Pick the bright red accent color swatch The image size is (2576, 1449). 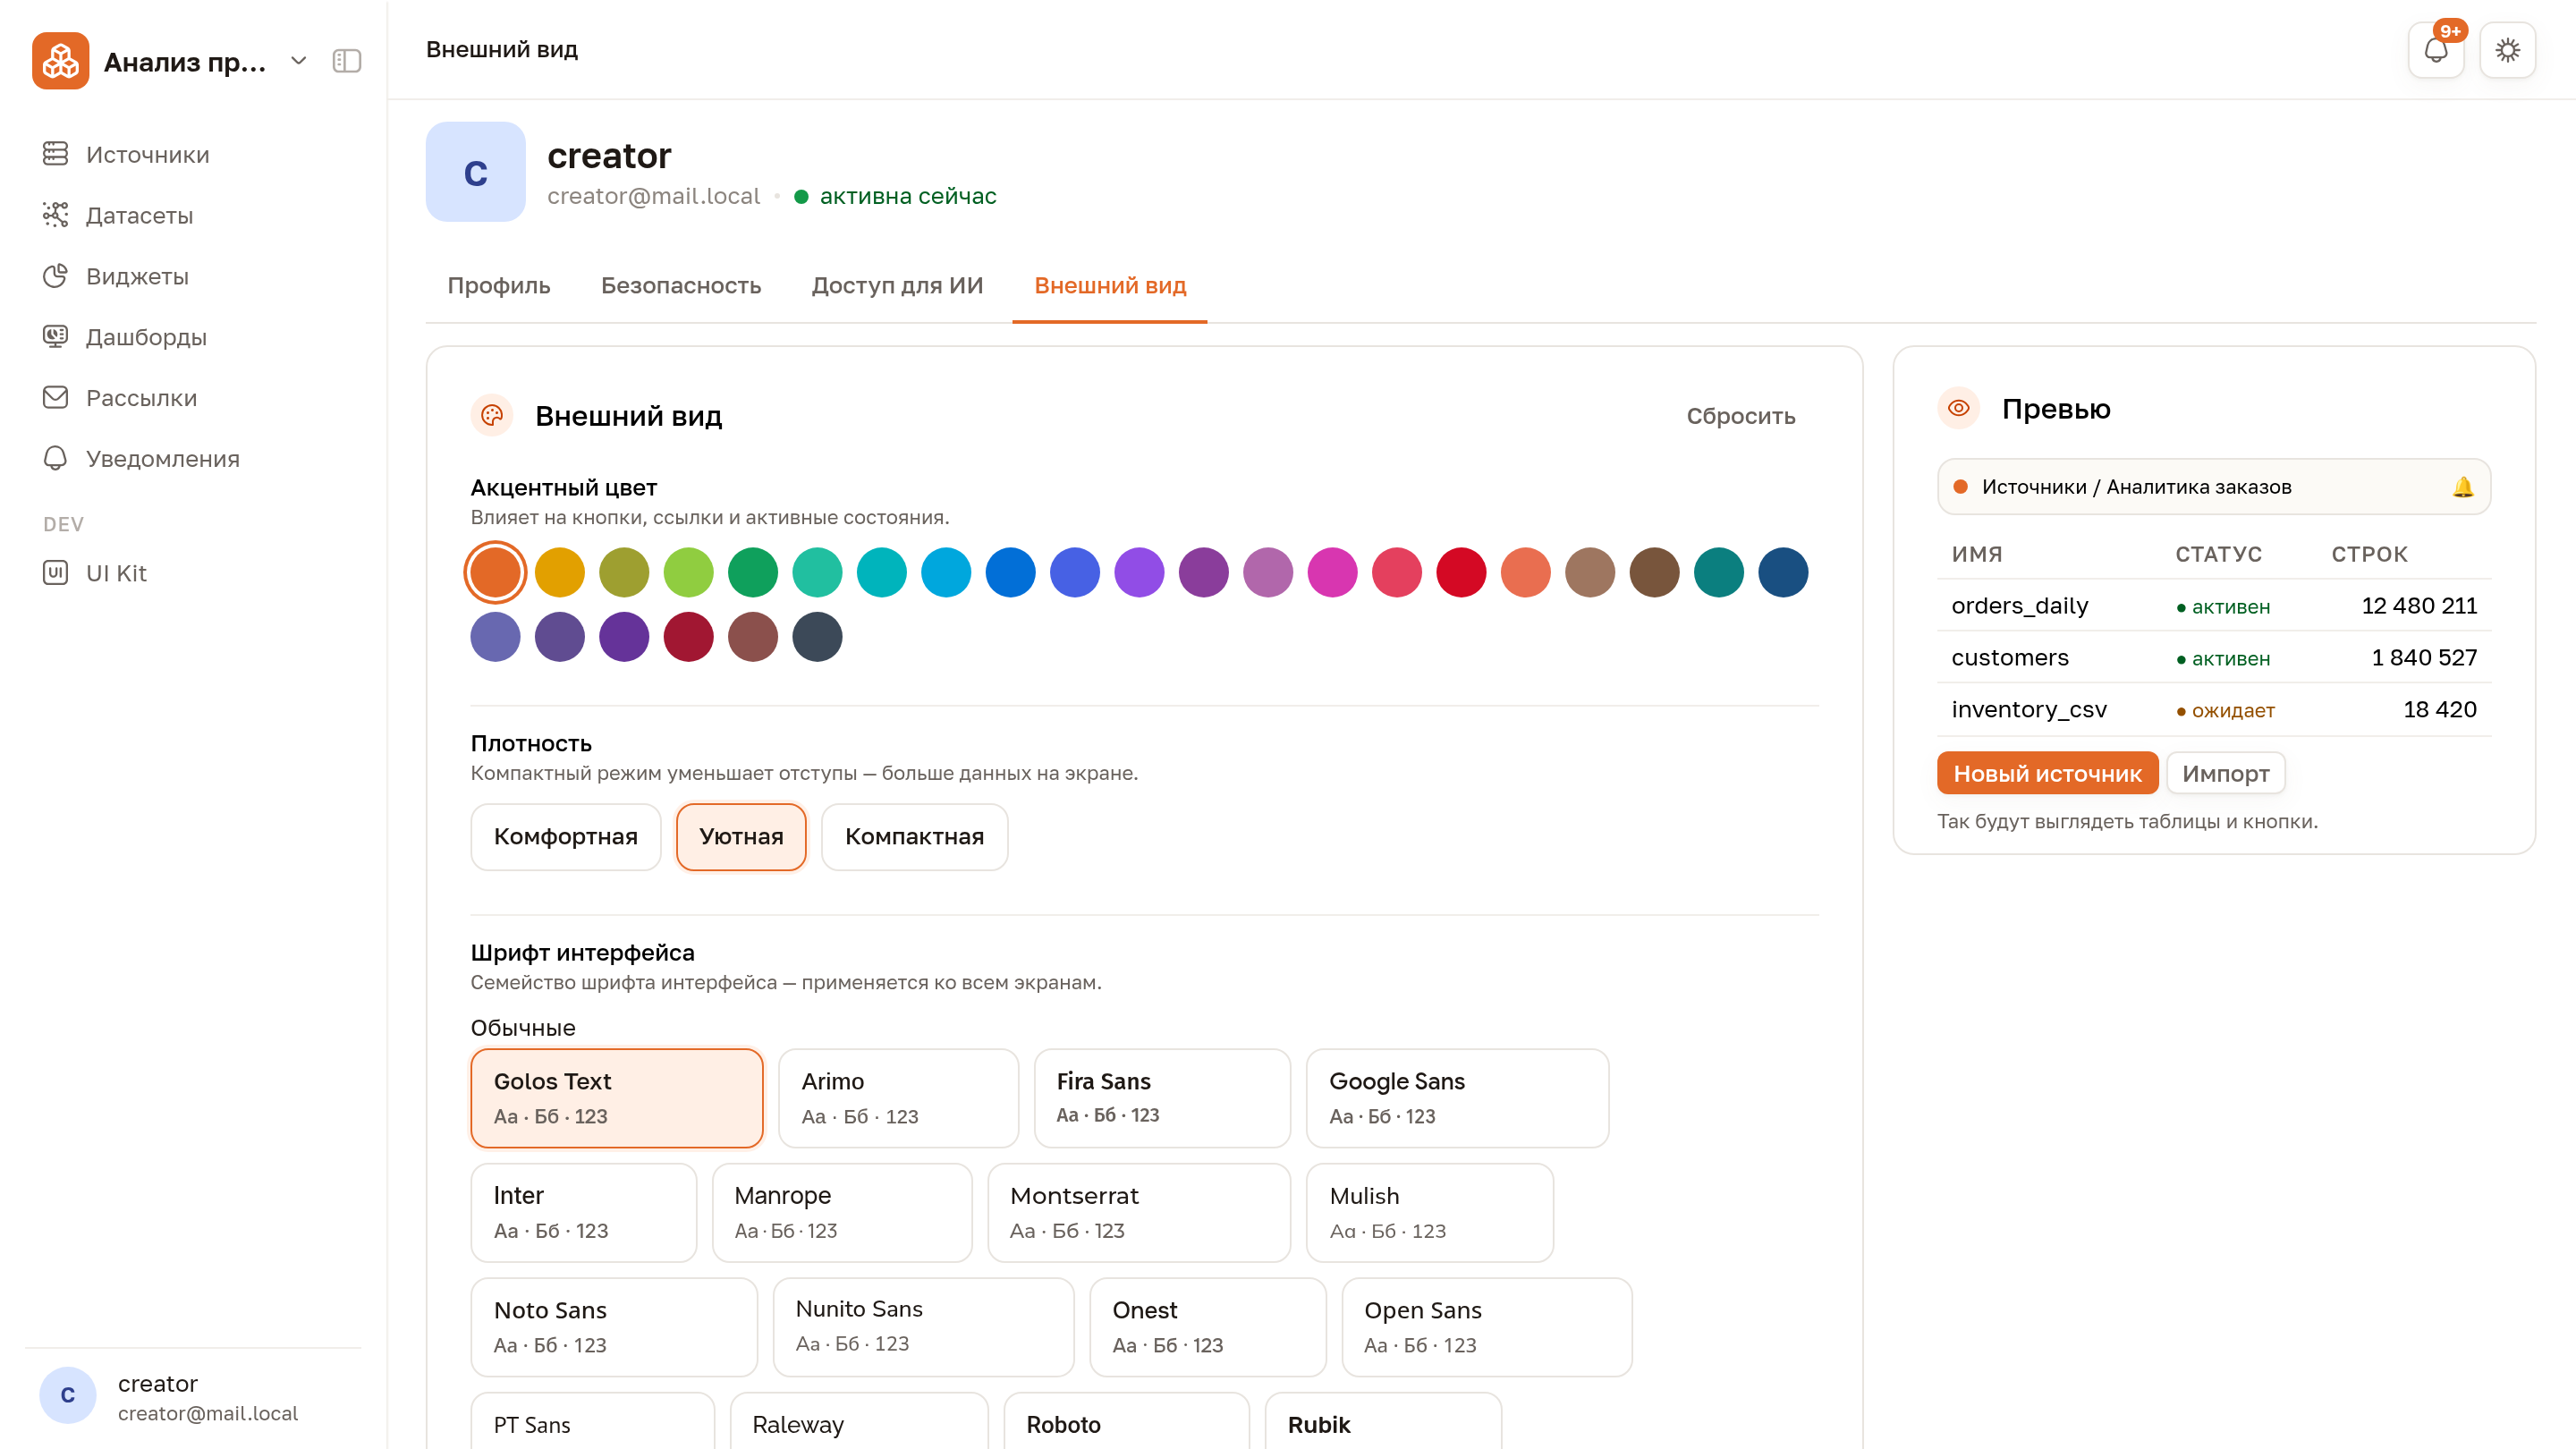1461,573
